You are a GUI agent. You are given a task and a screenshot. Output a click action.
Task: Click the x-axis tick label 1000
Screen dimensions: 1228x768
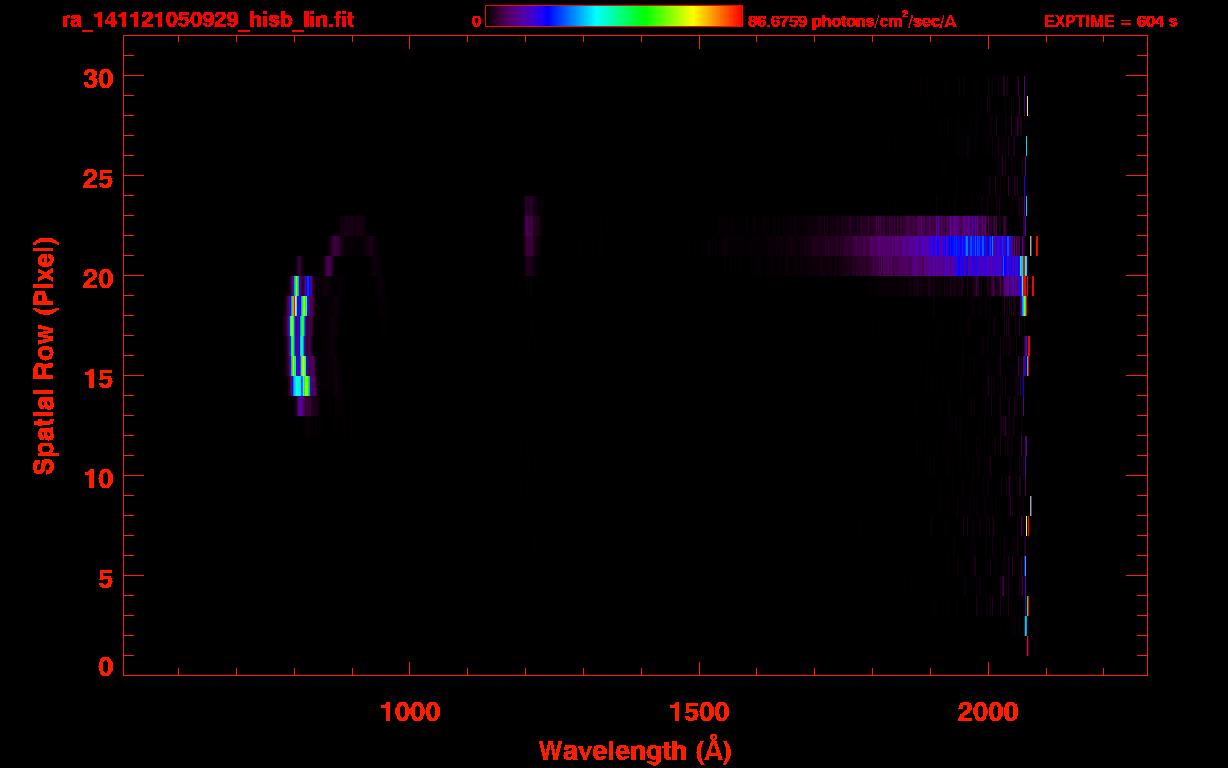pyautogui.click(x=409, y=712)
